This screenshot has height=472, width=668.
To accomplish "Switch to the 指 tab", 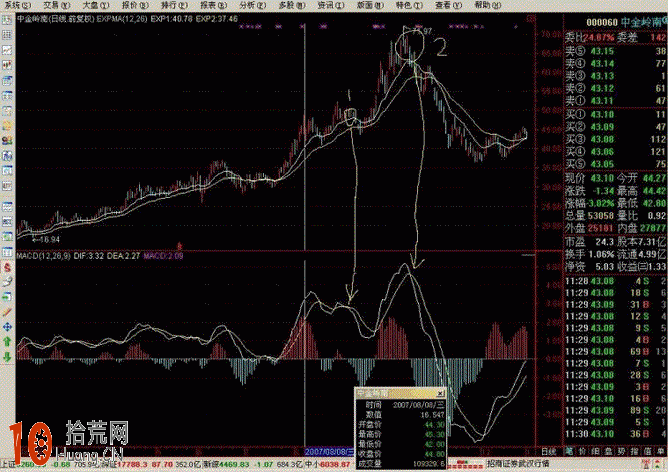I will click(x=635, y=451).
